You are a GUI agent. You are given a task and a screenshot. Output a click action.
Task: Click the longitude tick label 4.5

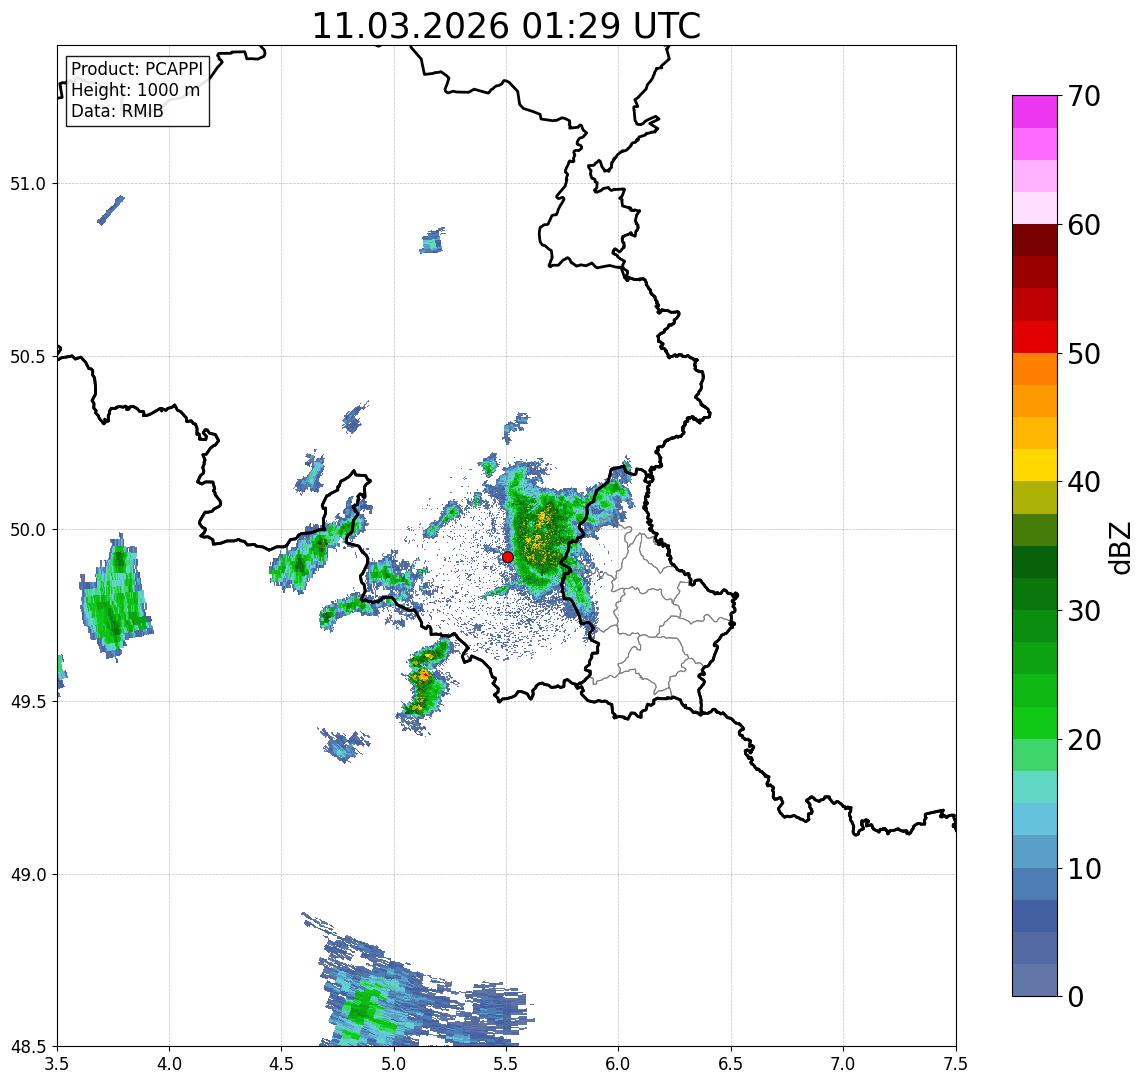tap(282, 1064)
